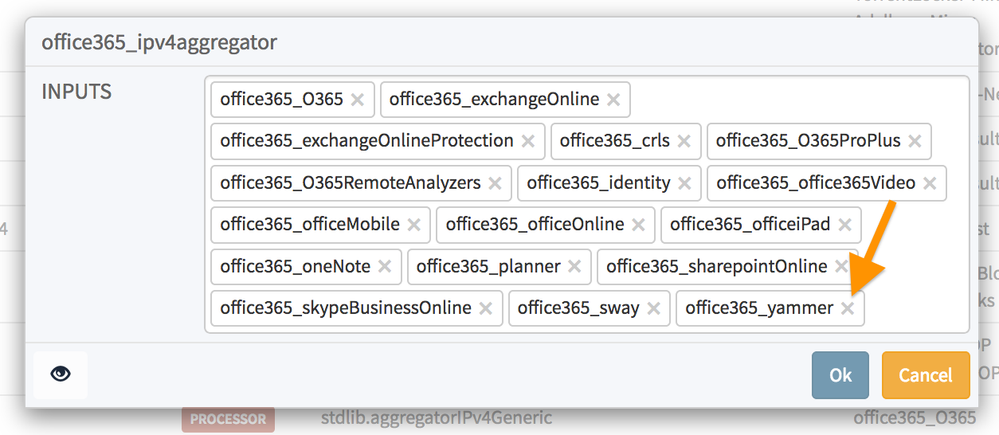Remove the office365_exchangeOnline tag
The image size is (999, 435).
click(x=613, y=100)
